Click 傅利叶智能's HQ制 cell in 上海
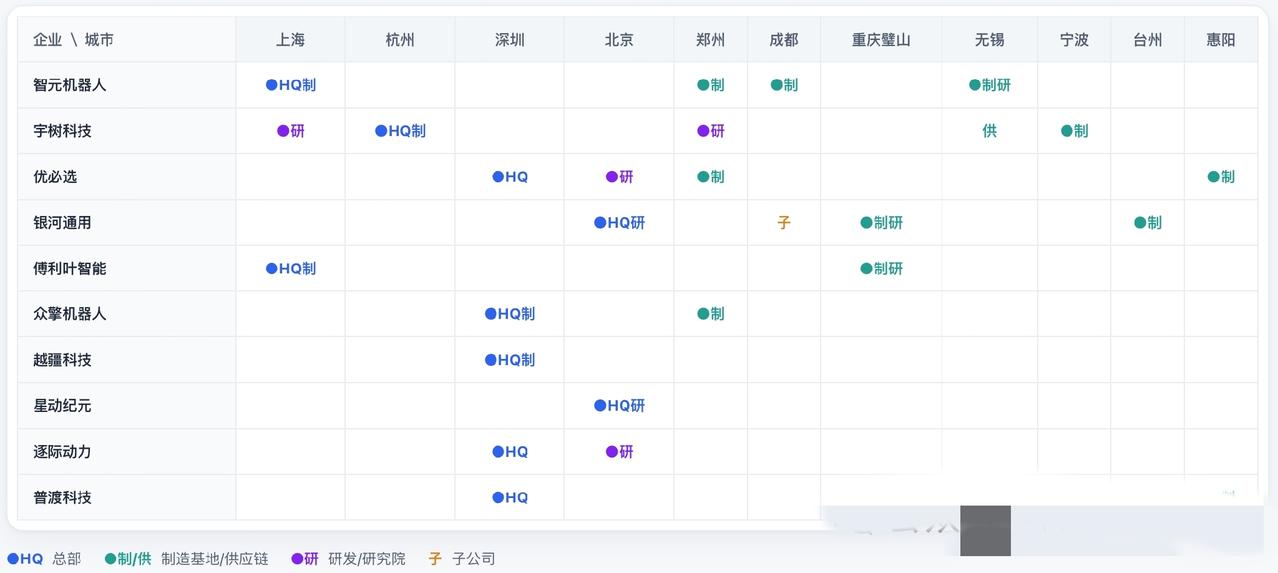 point(290,268)
